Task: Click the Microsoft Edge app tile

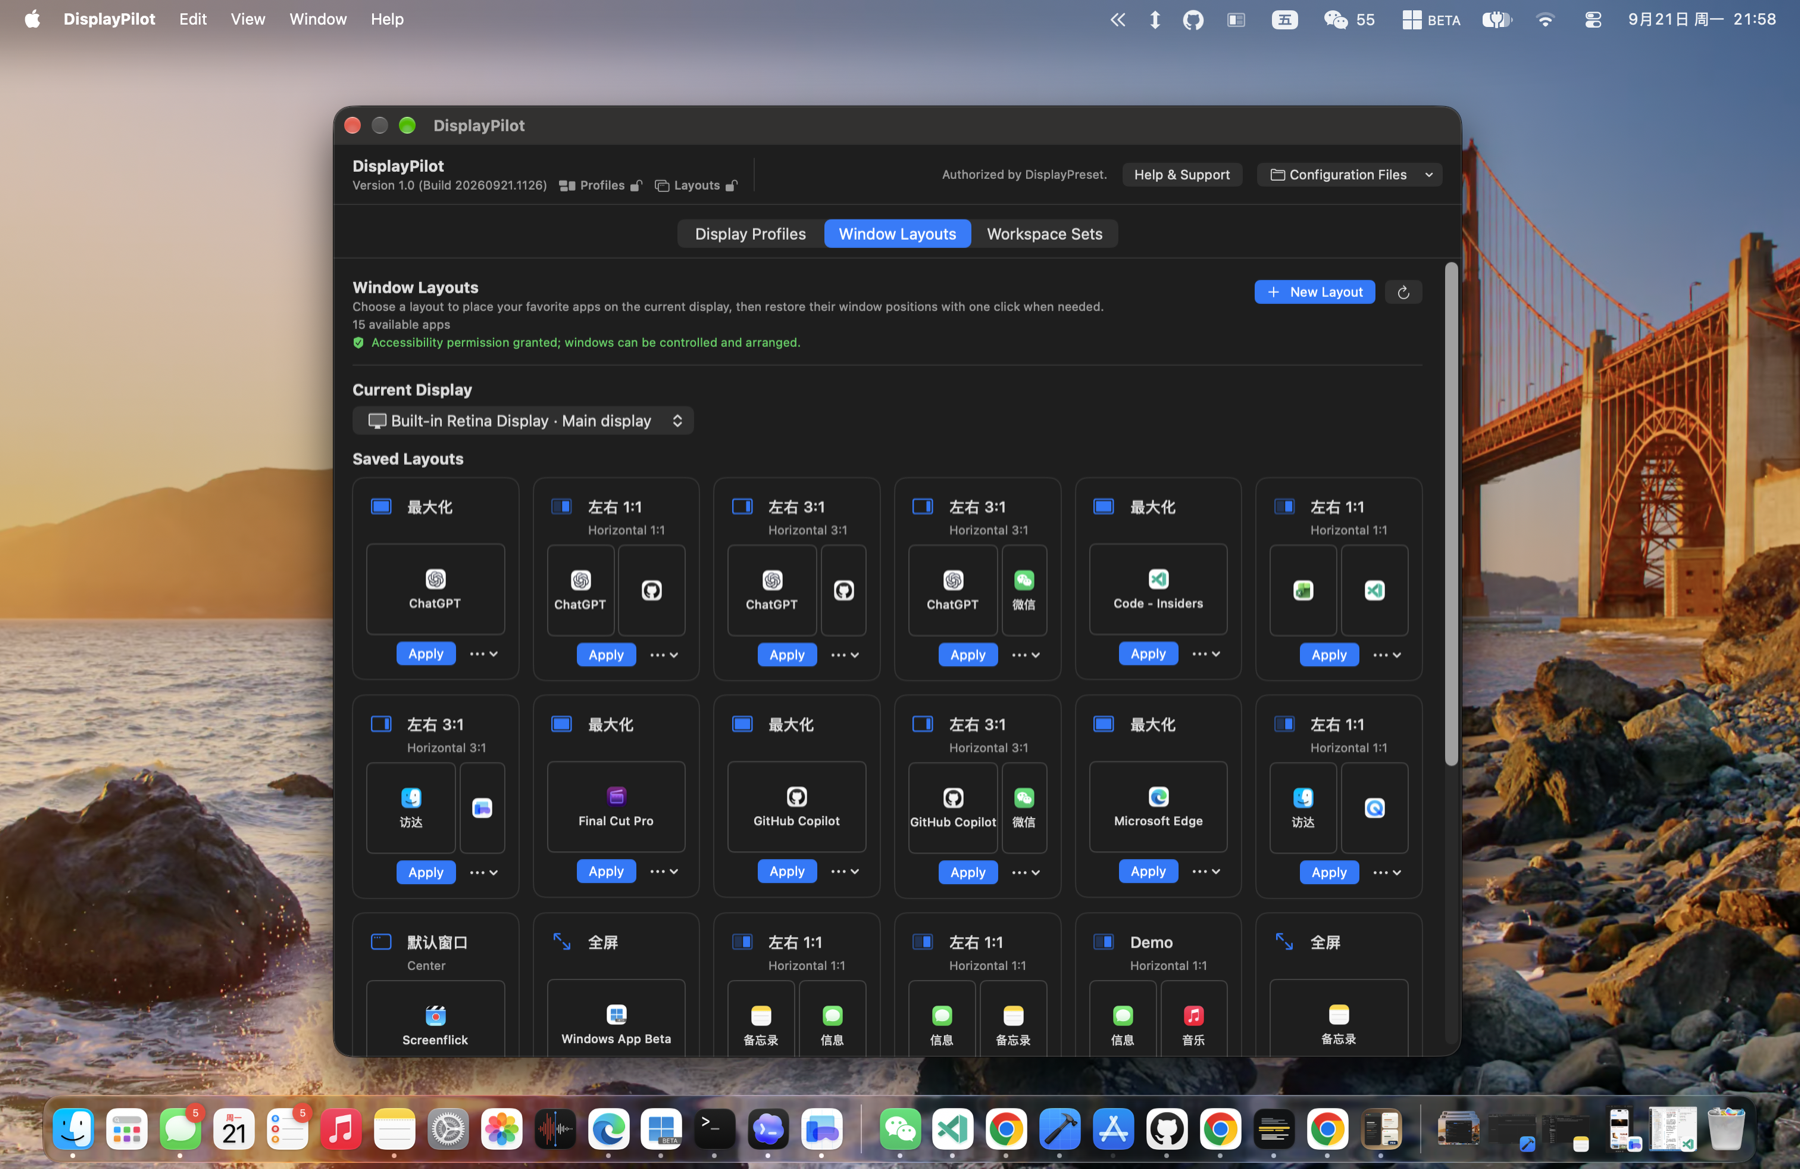Action: 1158,807
